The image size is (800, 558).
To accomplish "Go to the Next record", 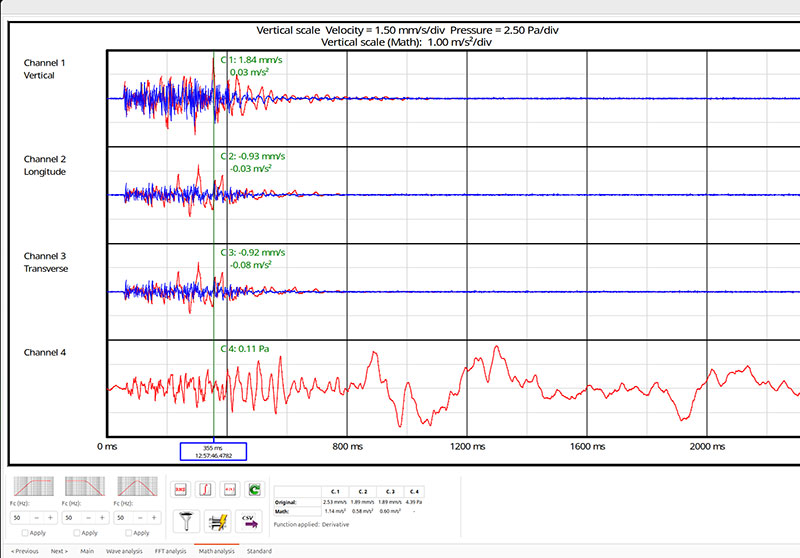I will coord(59,551).
